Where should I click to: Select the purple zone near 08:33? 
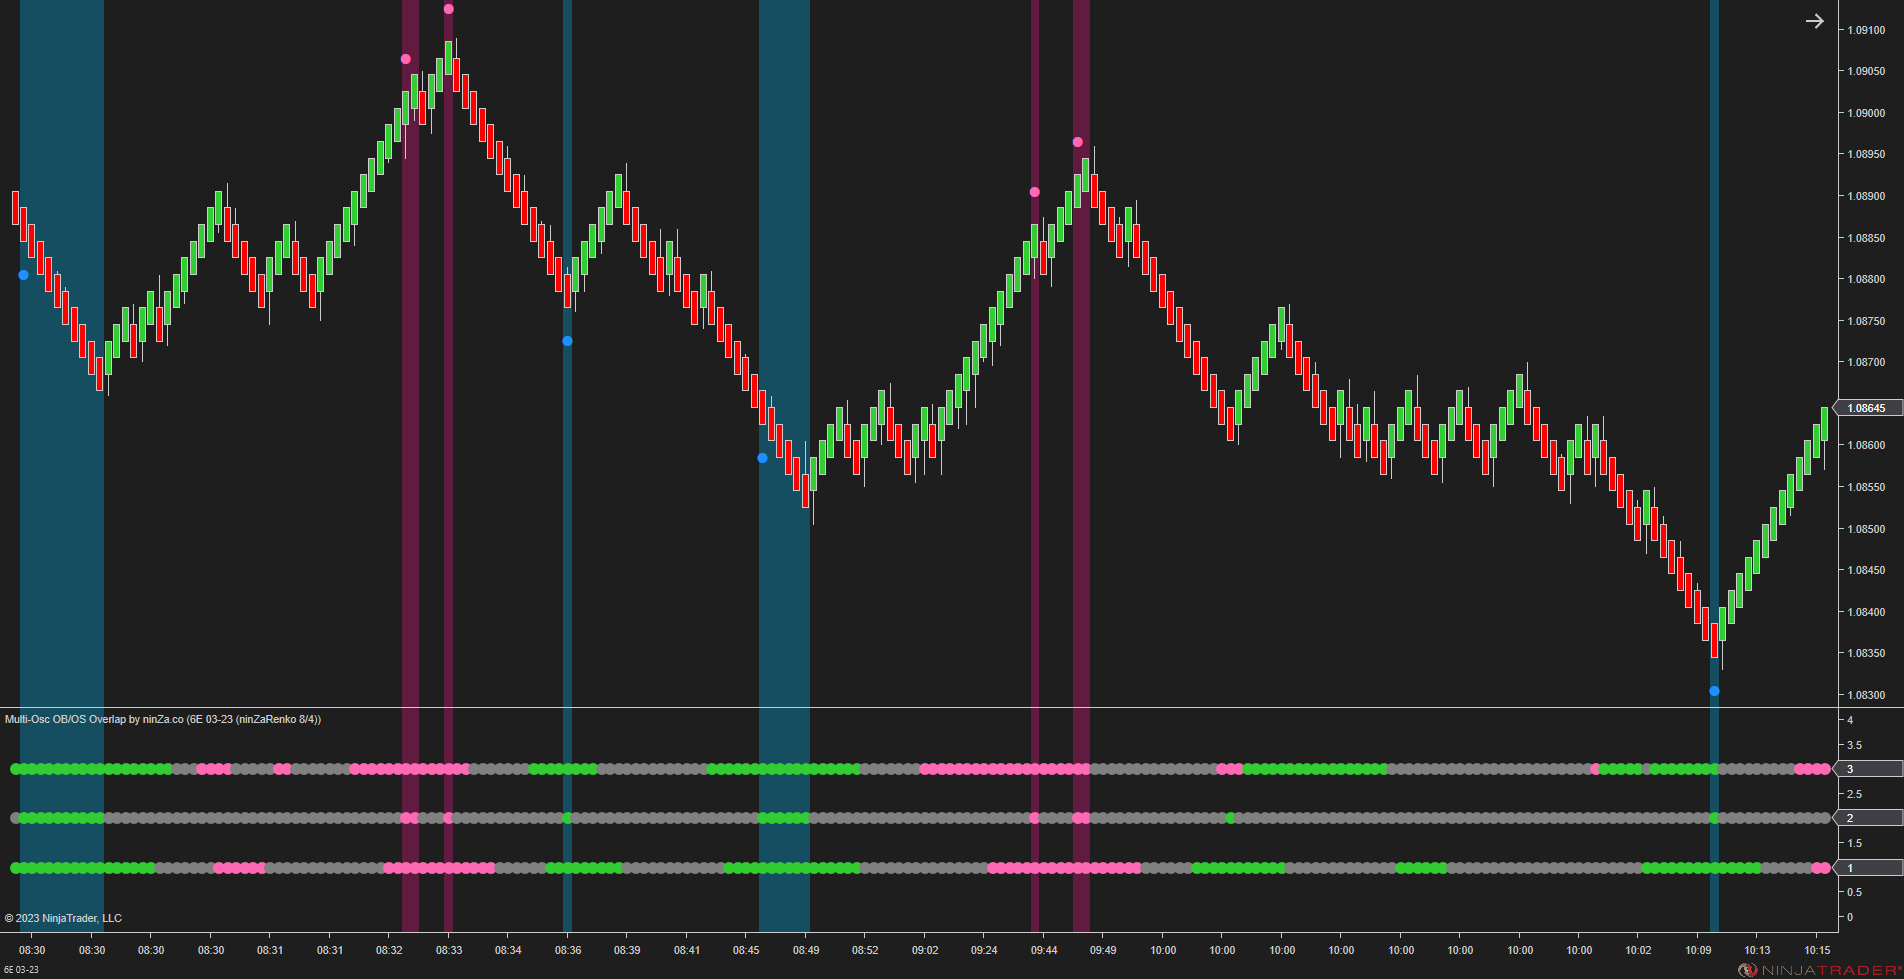(x=447, y=400)
